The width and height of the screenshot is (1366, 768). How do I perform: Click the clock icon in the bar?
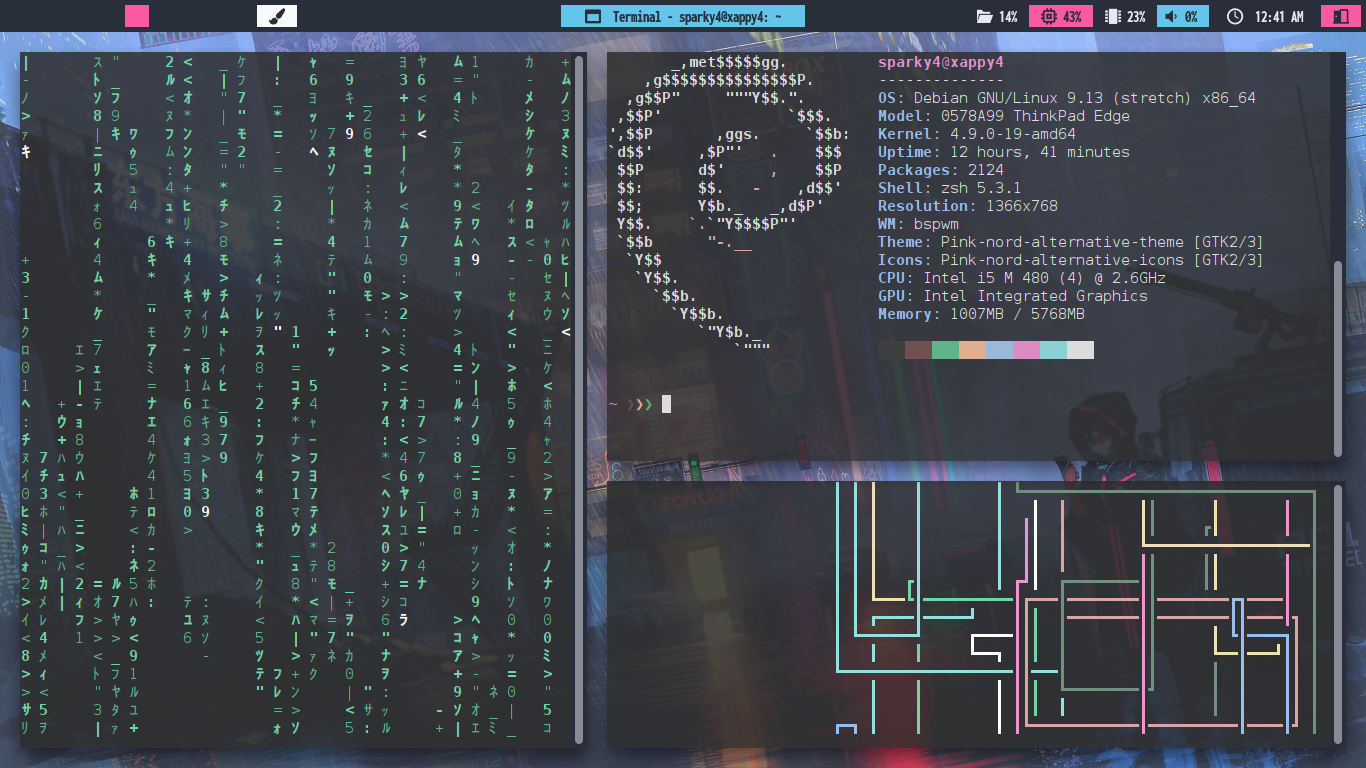point(1234,16)
